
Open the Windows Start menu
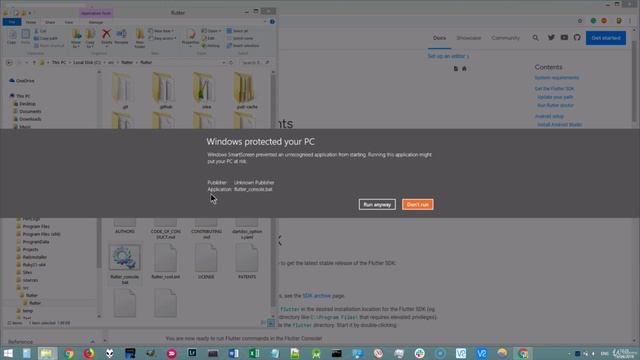click(x=7, y=353)
